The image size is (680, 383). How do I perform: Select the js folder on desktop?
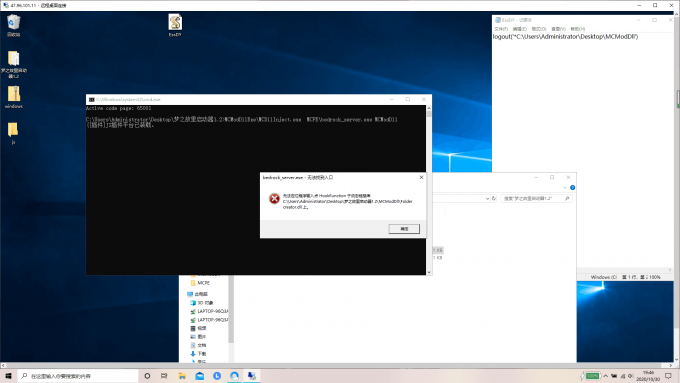(13, 133)
